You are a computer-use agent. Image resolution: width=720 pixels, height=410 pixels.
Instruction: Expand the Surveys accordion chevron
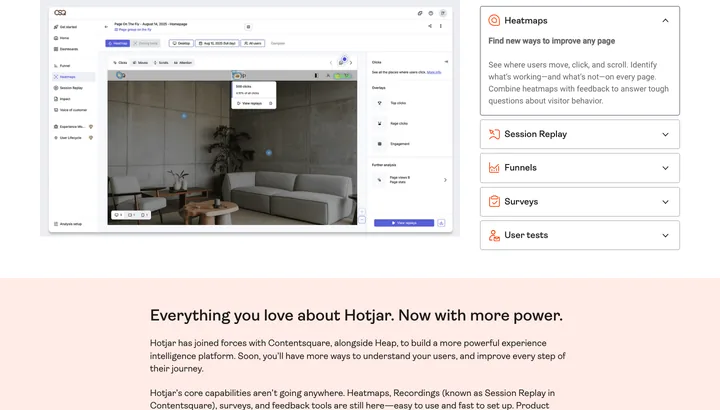tap(665, 202)
